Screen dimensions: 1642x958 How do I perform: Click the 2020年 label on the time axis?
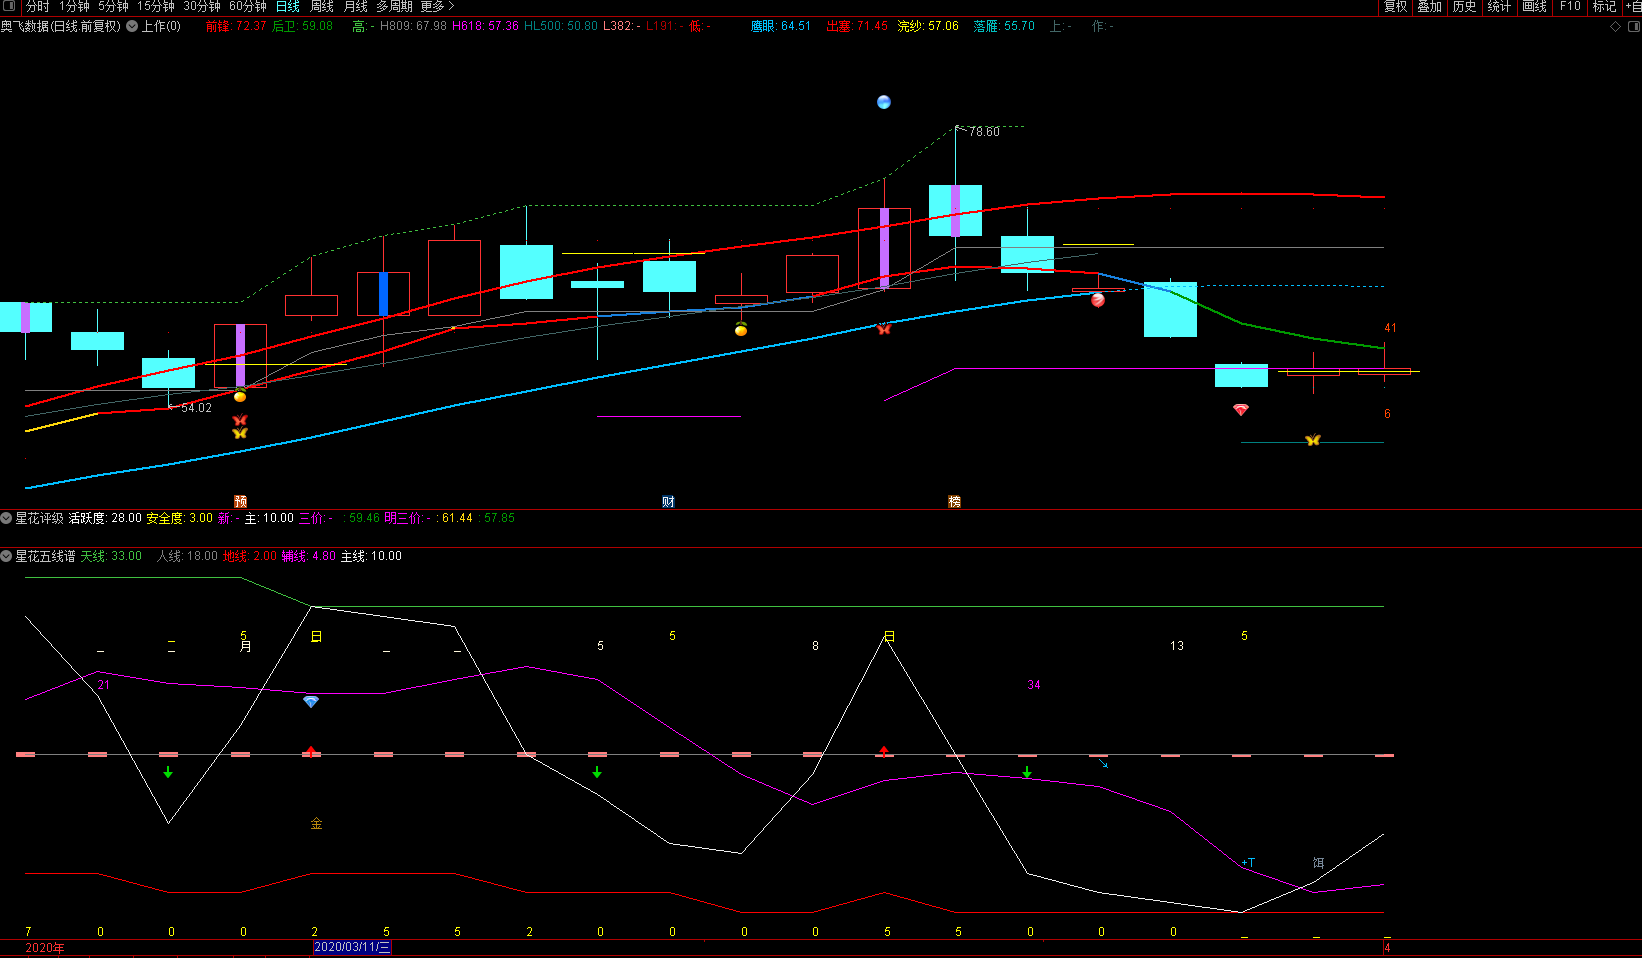45,948
